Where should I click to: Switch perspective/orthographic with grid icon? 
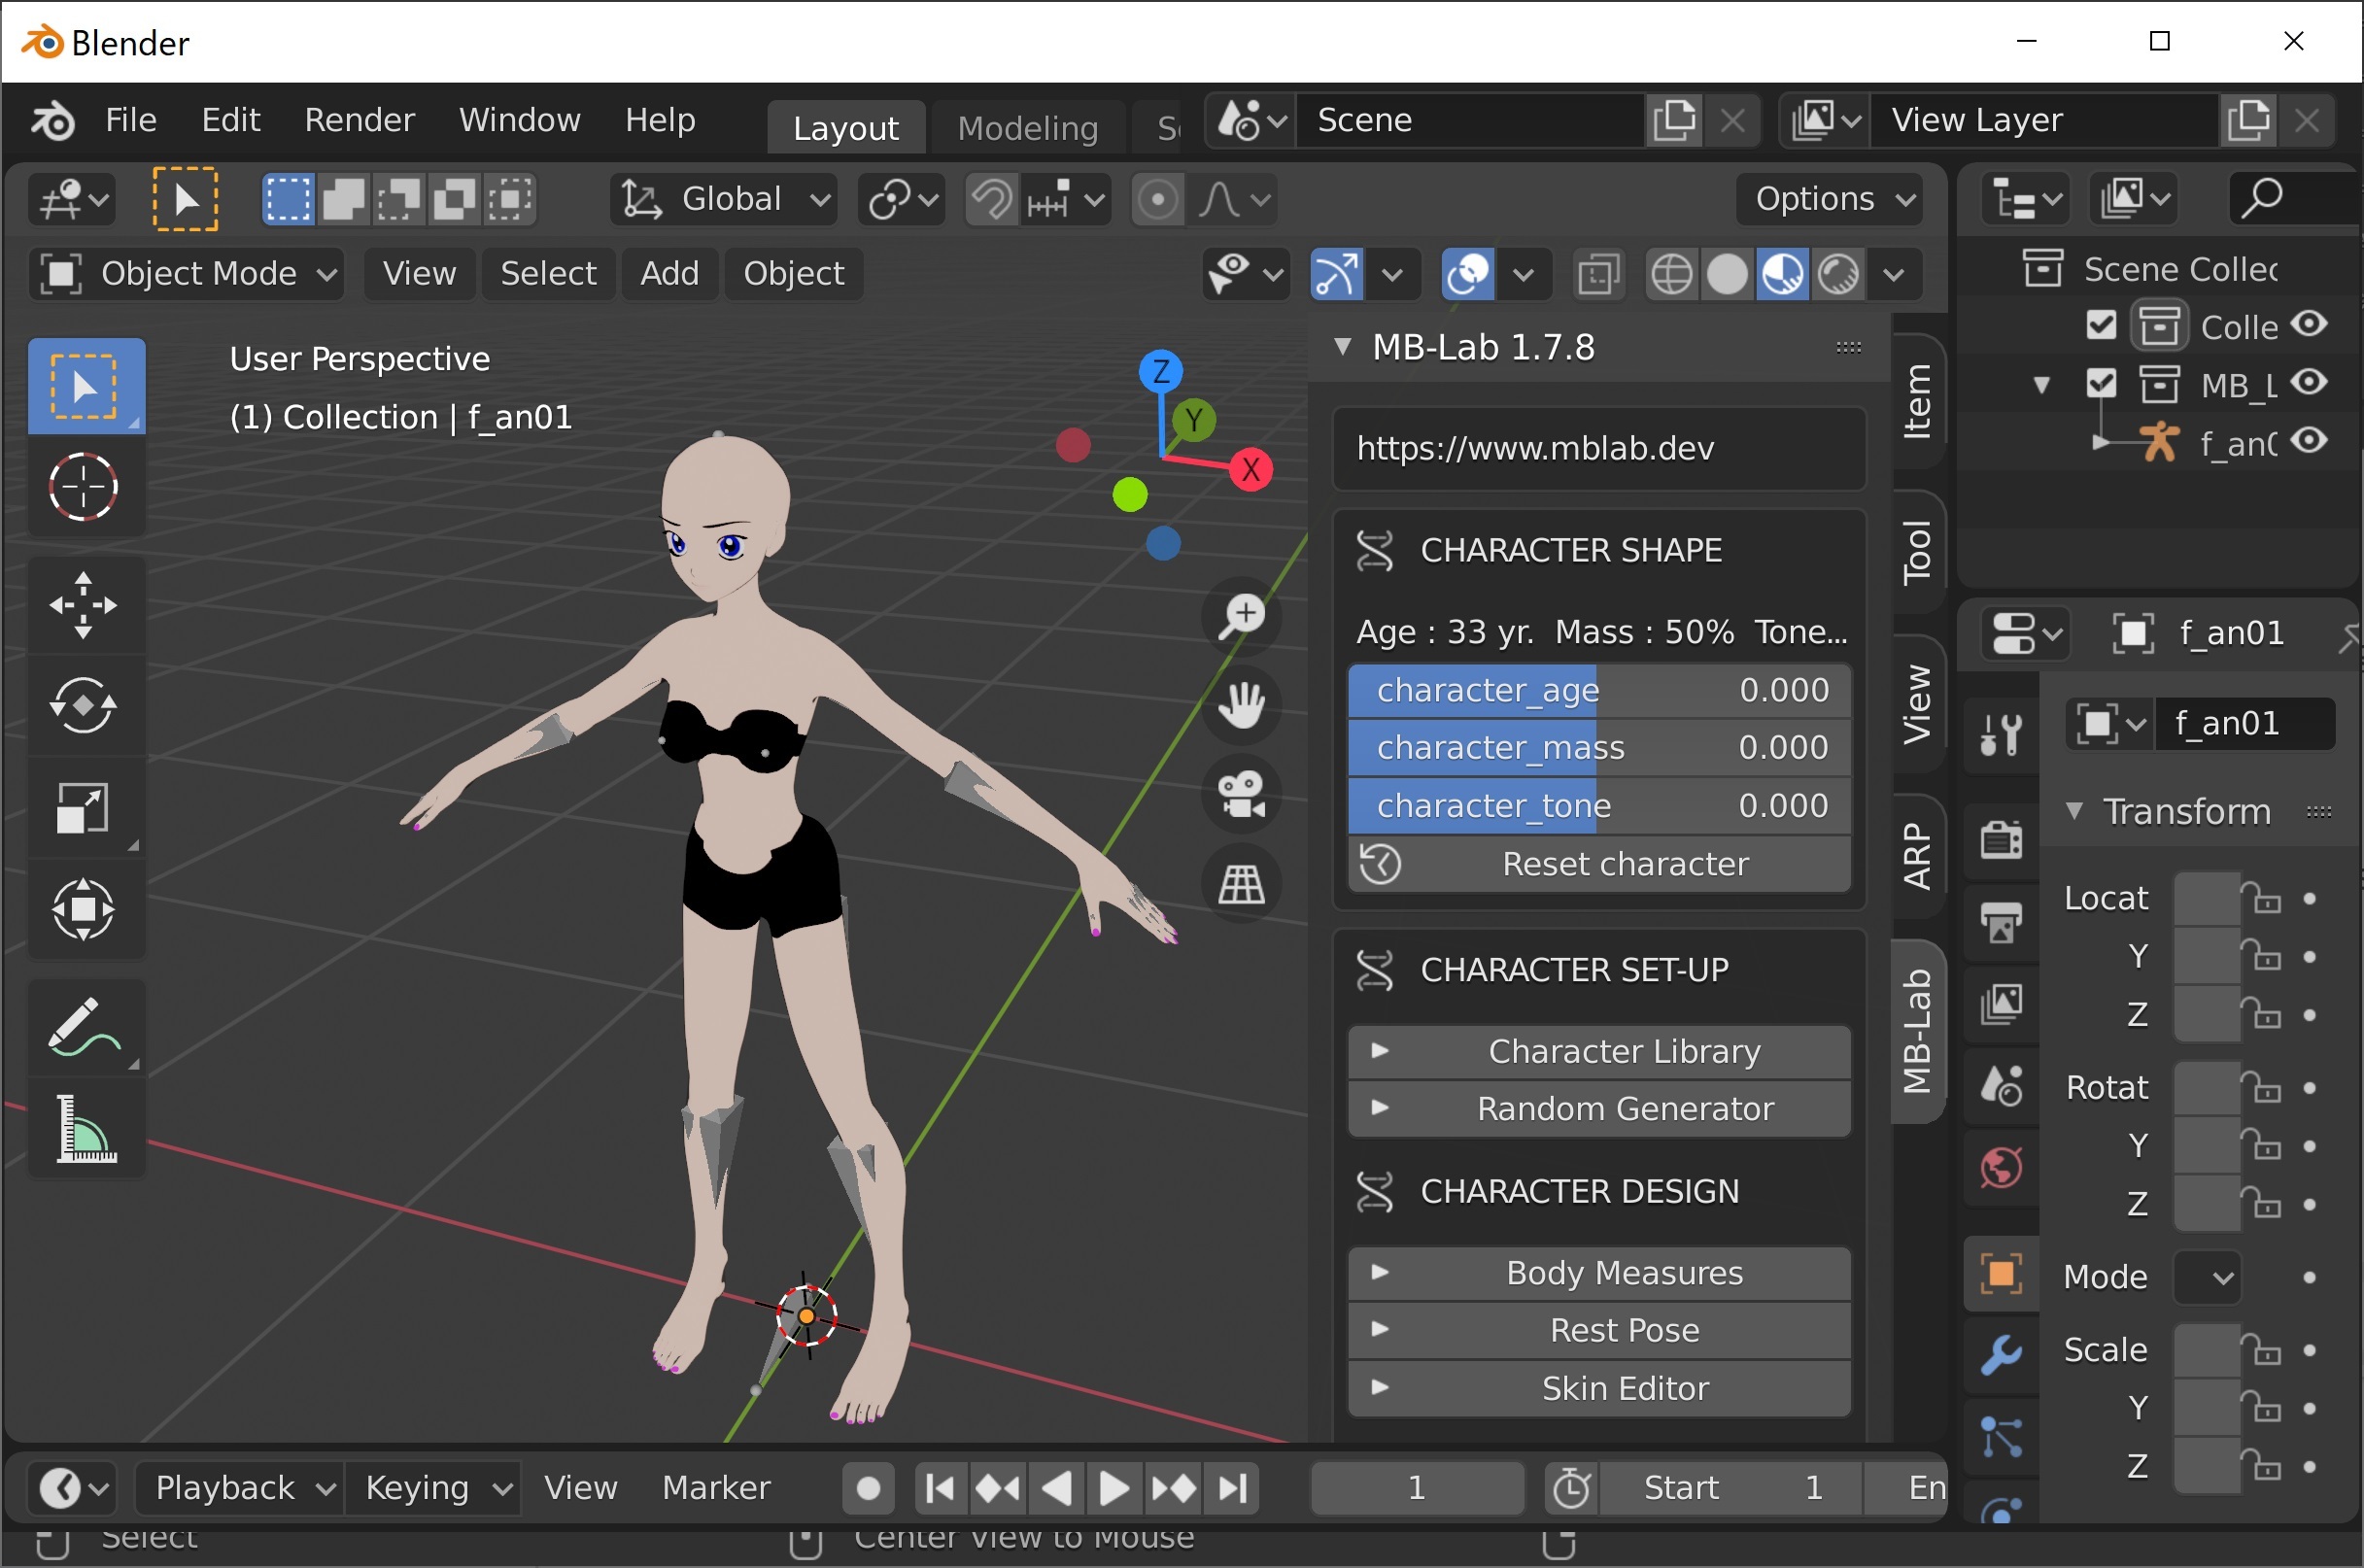[x=1241, y=884]
